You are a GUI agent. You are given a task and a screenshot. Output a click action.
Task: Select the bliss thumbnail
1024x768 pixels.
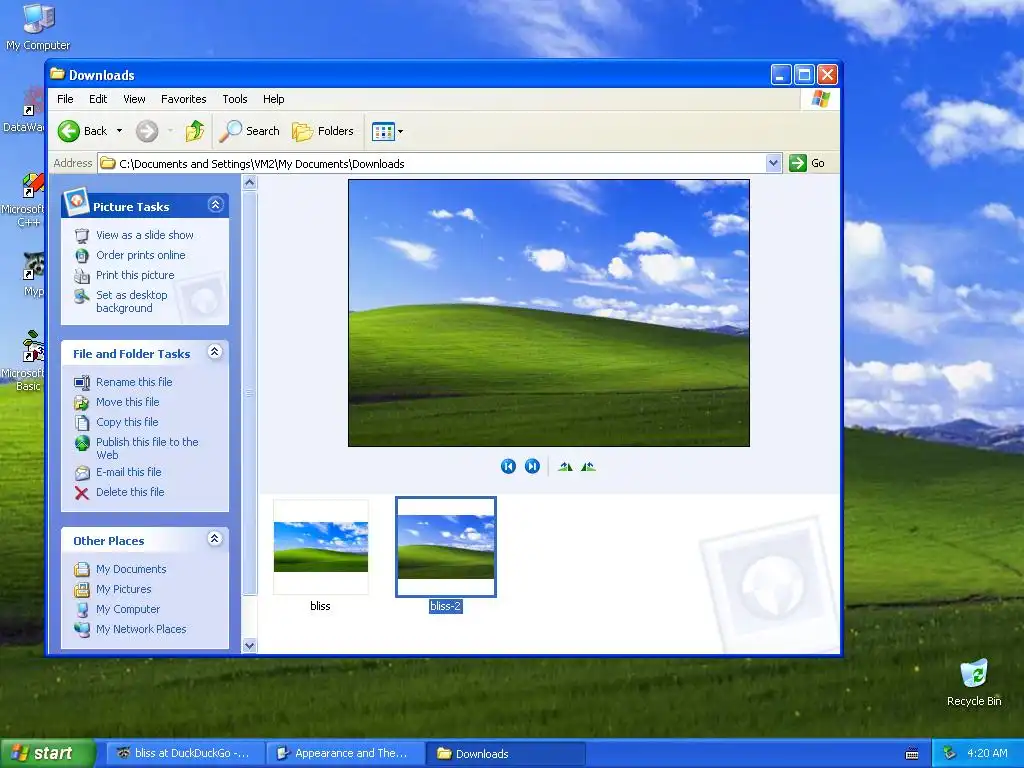point(321,547)
